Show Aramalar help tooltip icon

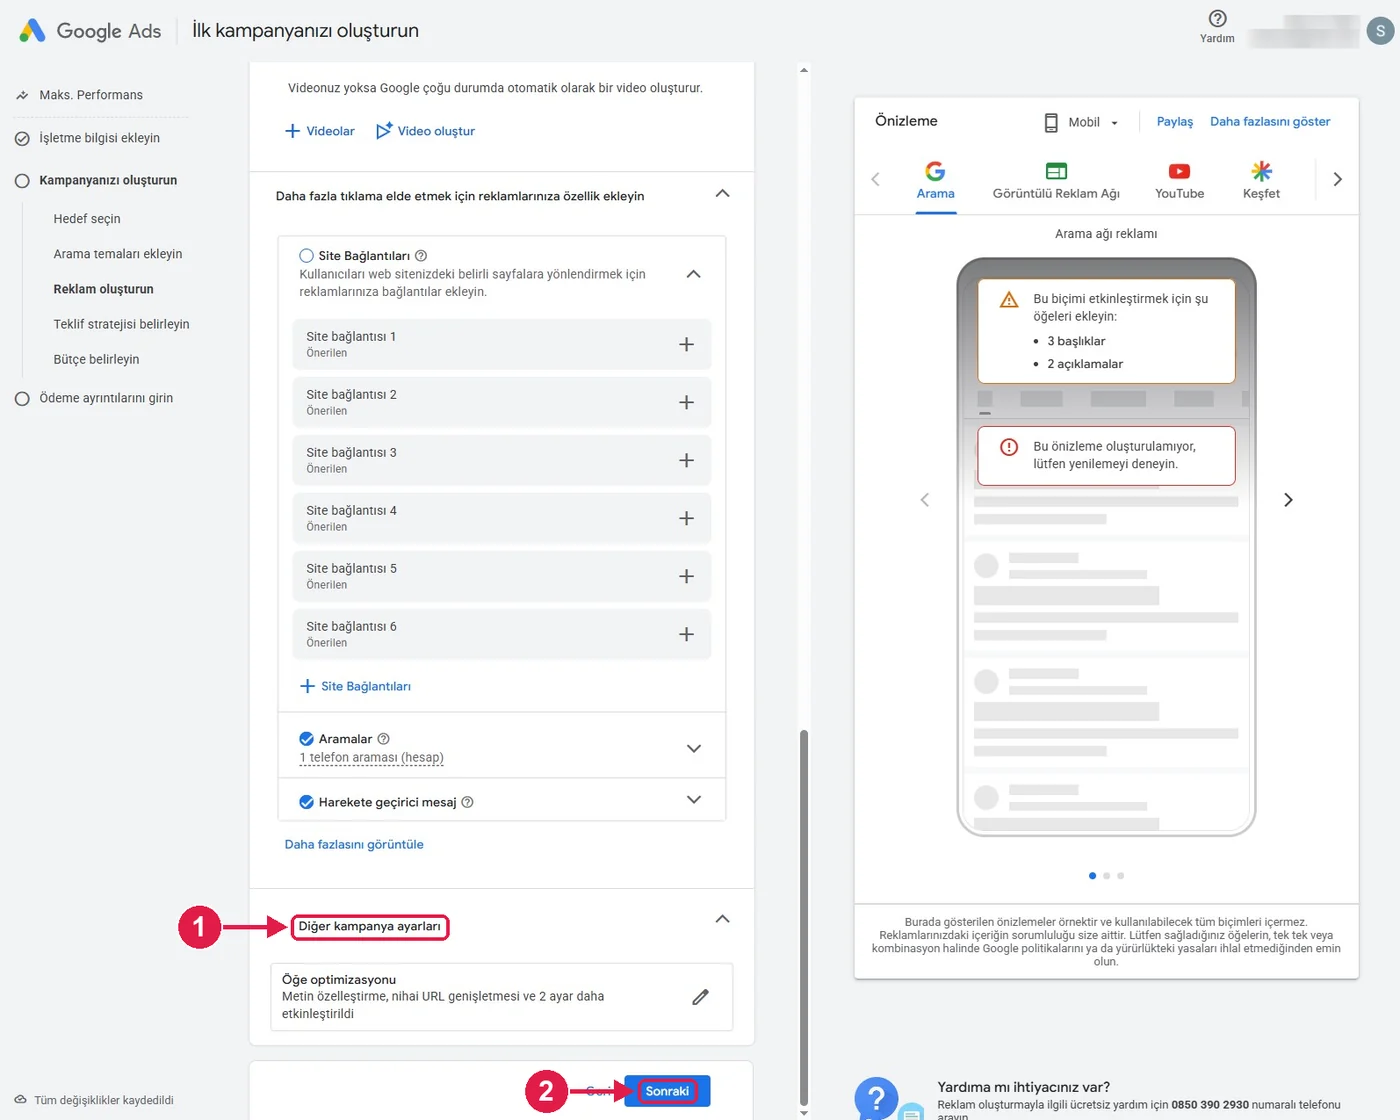click(383, 739)
